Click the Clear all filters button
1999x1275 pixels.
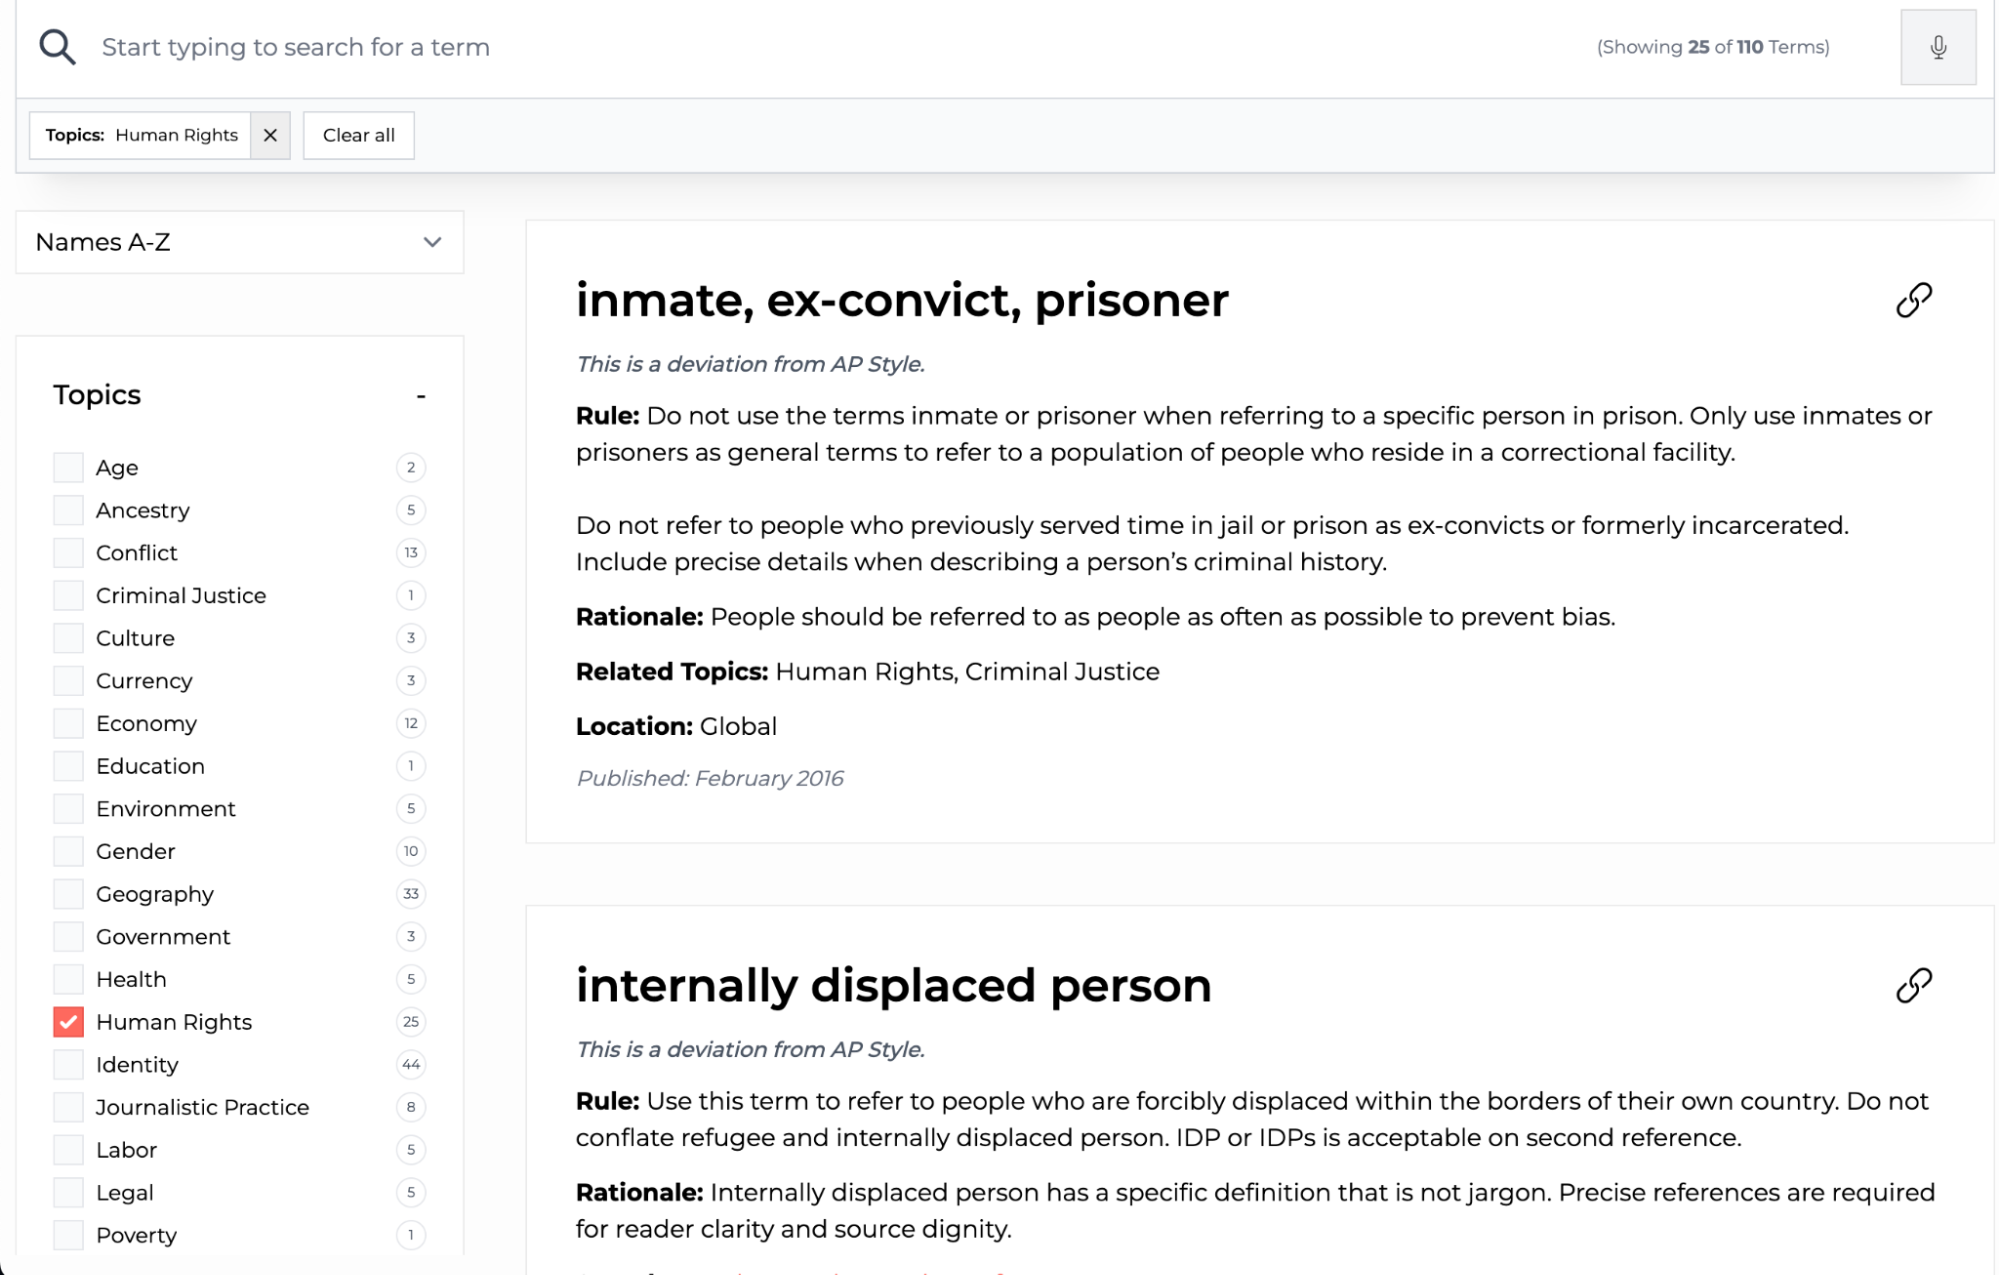pos(358,135)
